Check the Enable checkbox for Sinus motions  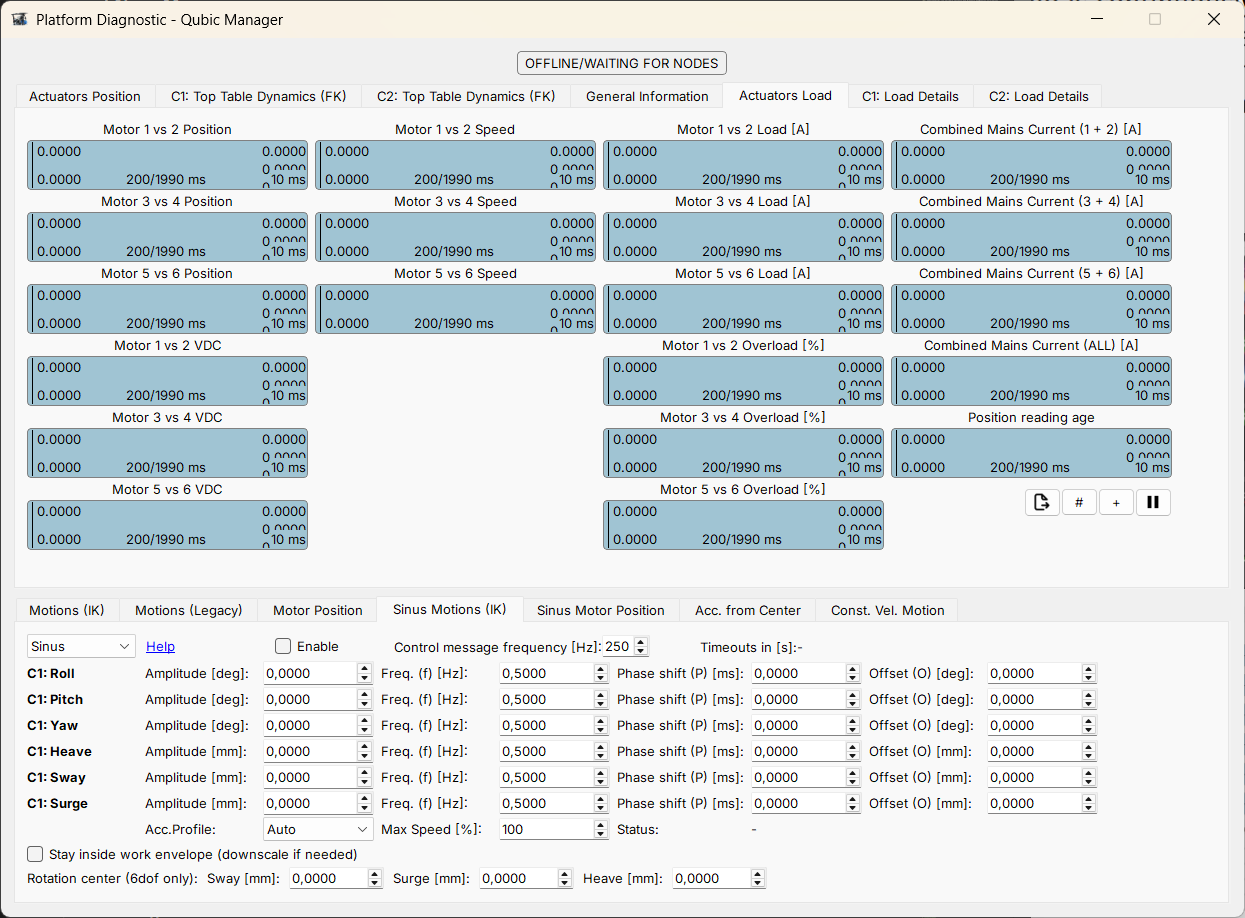(283, 645)
